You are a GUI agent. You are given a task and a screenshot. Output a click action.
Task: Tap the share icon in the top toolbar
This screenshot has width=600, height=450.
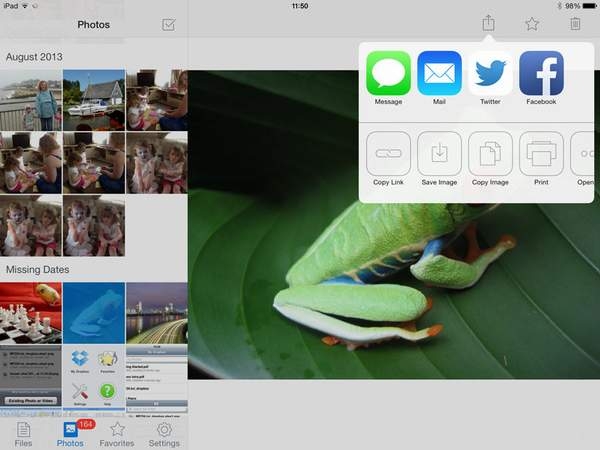point(488,23)
